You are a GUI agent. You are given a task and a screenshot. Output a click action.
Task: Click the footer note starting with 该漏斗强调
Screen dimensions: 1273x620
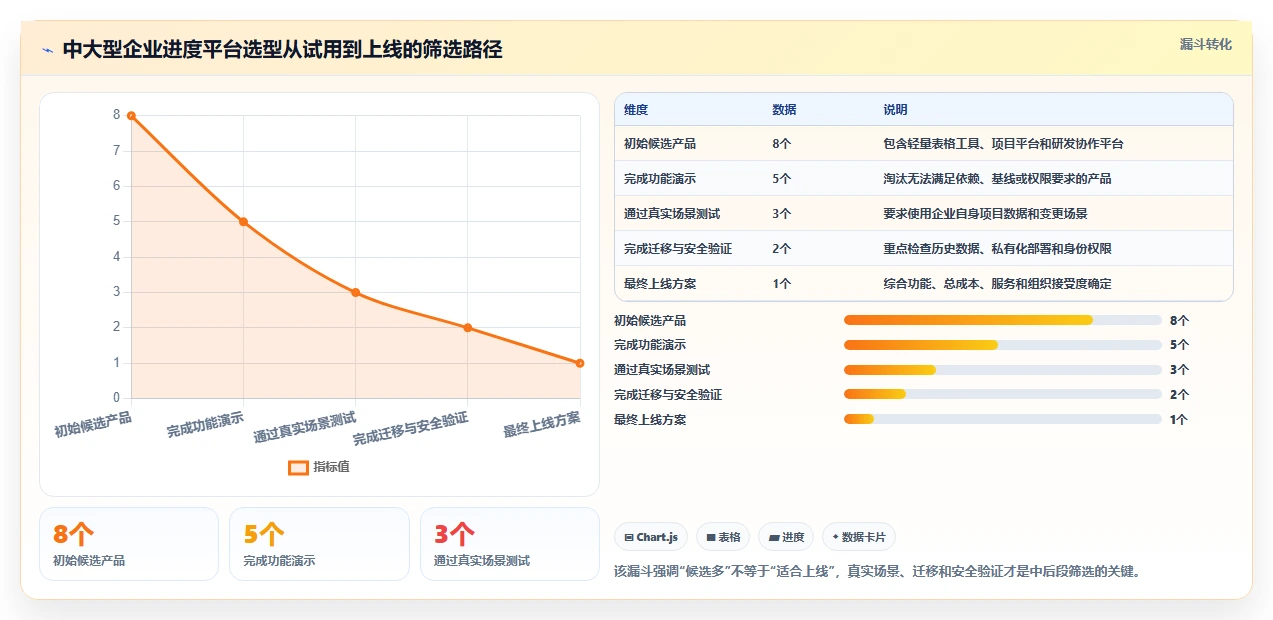[877, 572]
